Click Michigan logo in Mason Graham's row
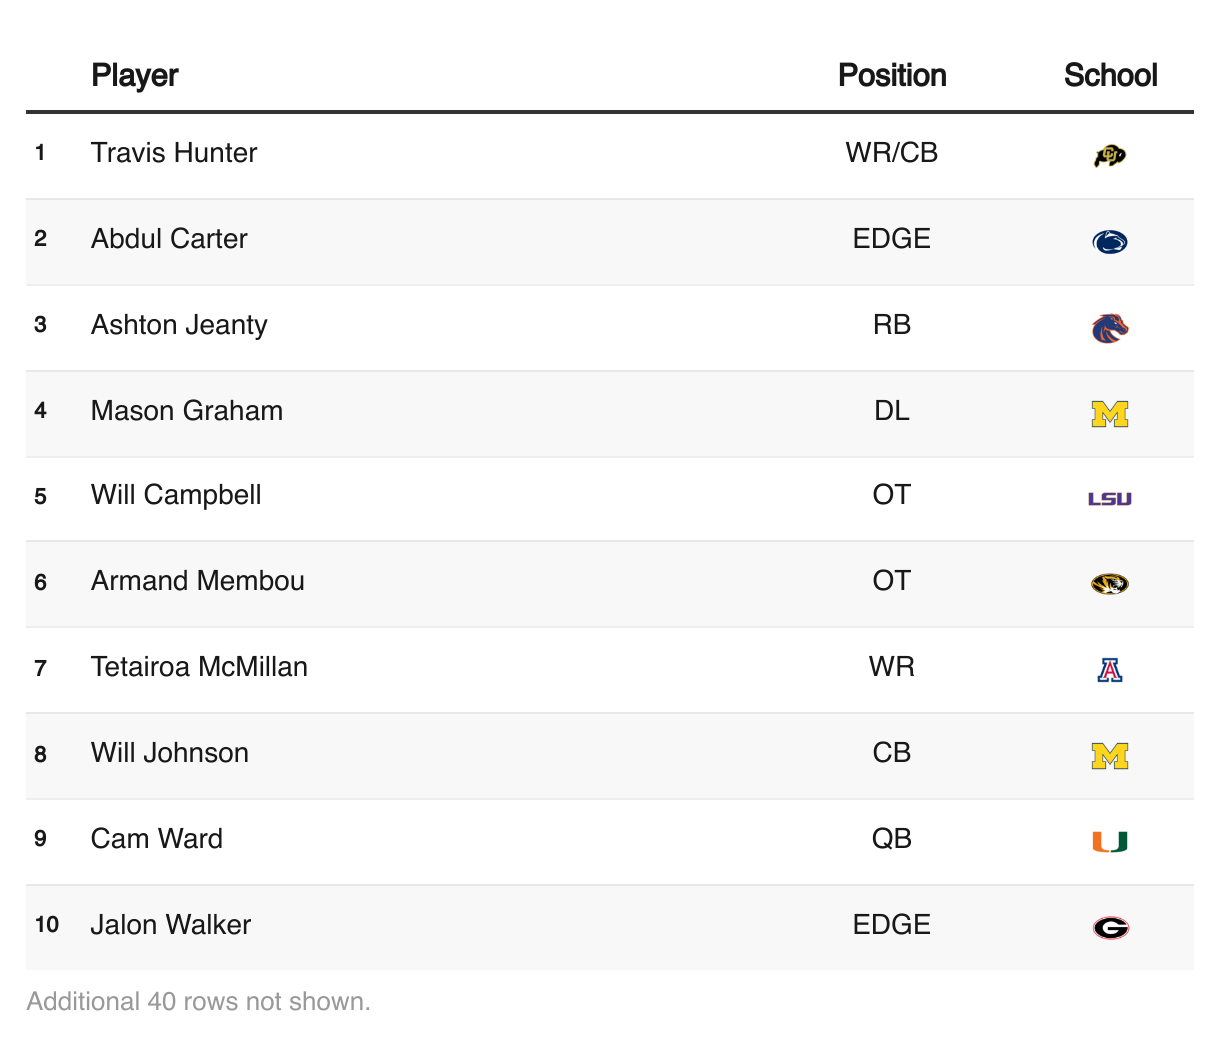This screenshot has height=1042, width=1220. coord(1110,413)
